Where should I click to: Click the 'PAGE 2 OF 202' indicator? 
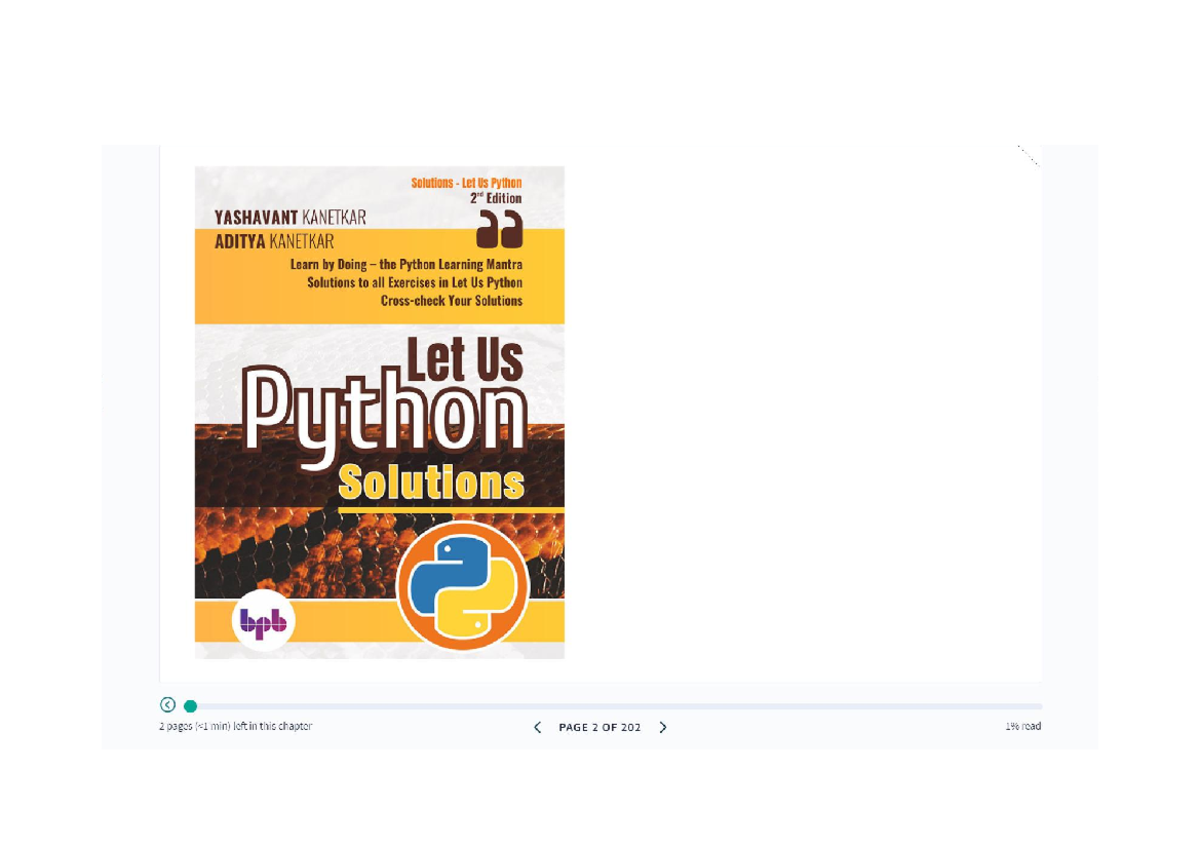[600, 727]
